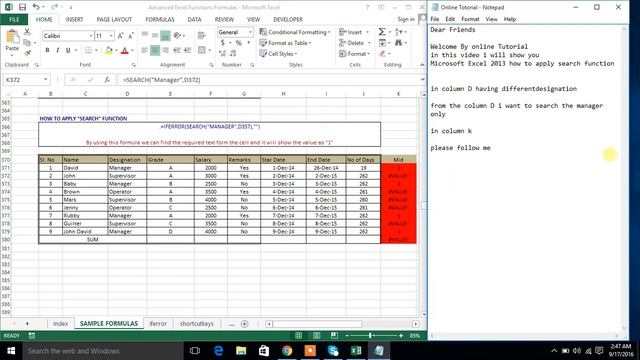Decrease font size with the smaller A icon

(131, 36)
